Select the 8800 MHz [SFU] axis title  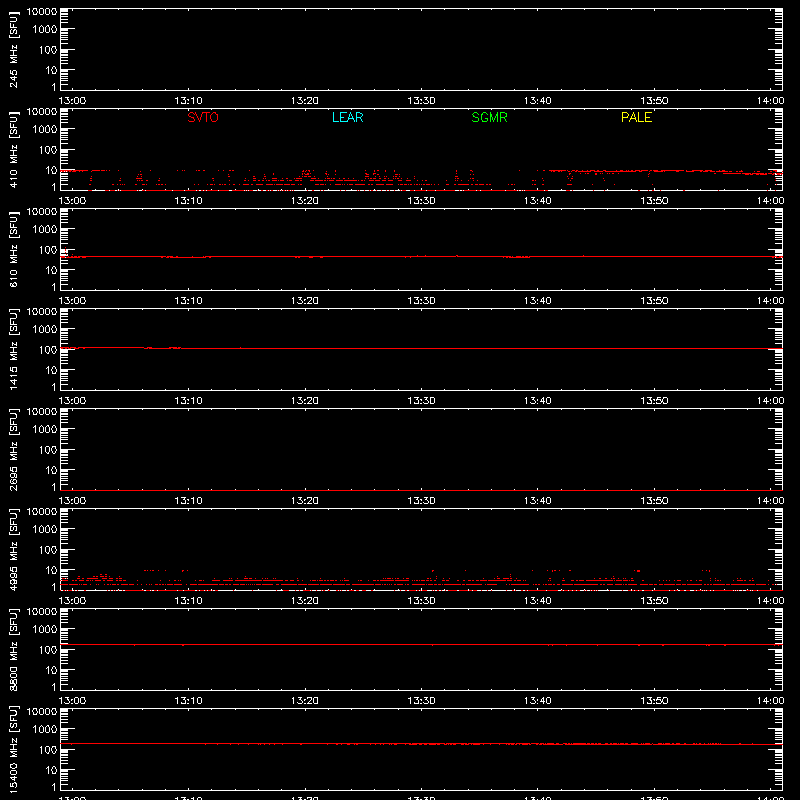(13, 649)
